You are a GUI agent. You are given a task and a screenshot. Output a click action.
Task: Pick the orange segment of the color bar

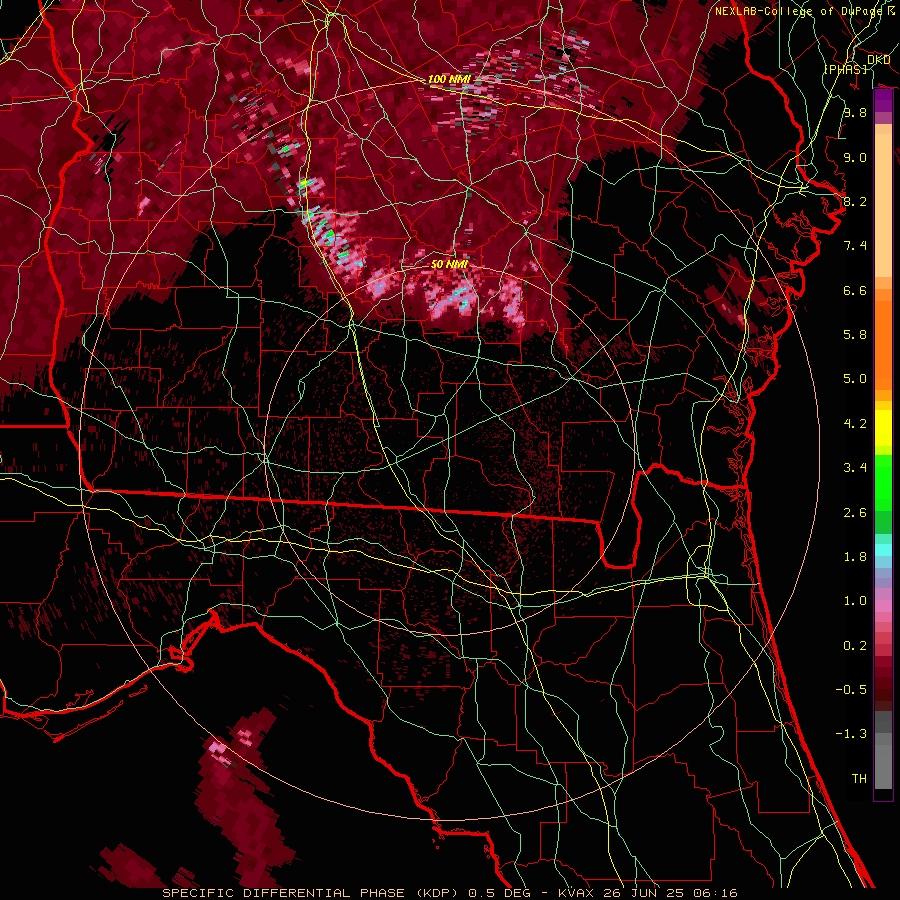point(883,344)
